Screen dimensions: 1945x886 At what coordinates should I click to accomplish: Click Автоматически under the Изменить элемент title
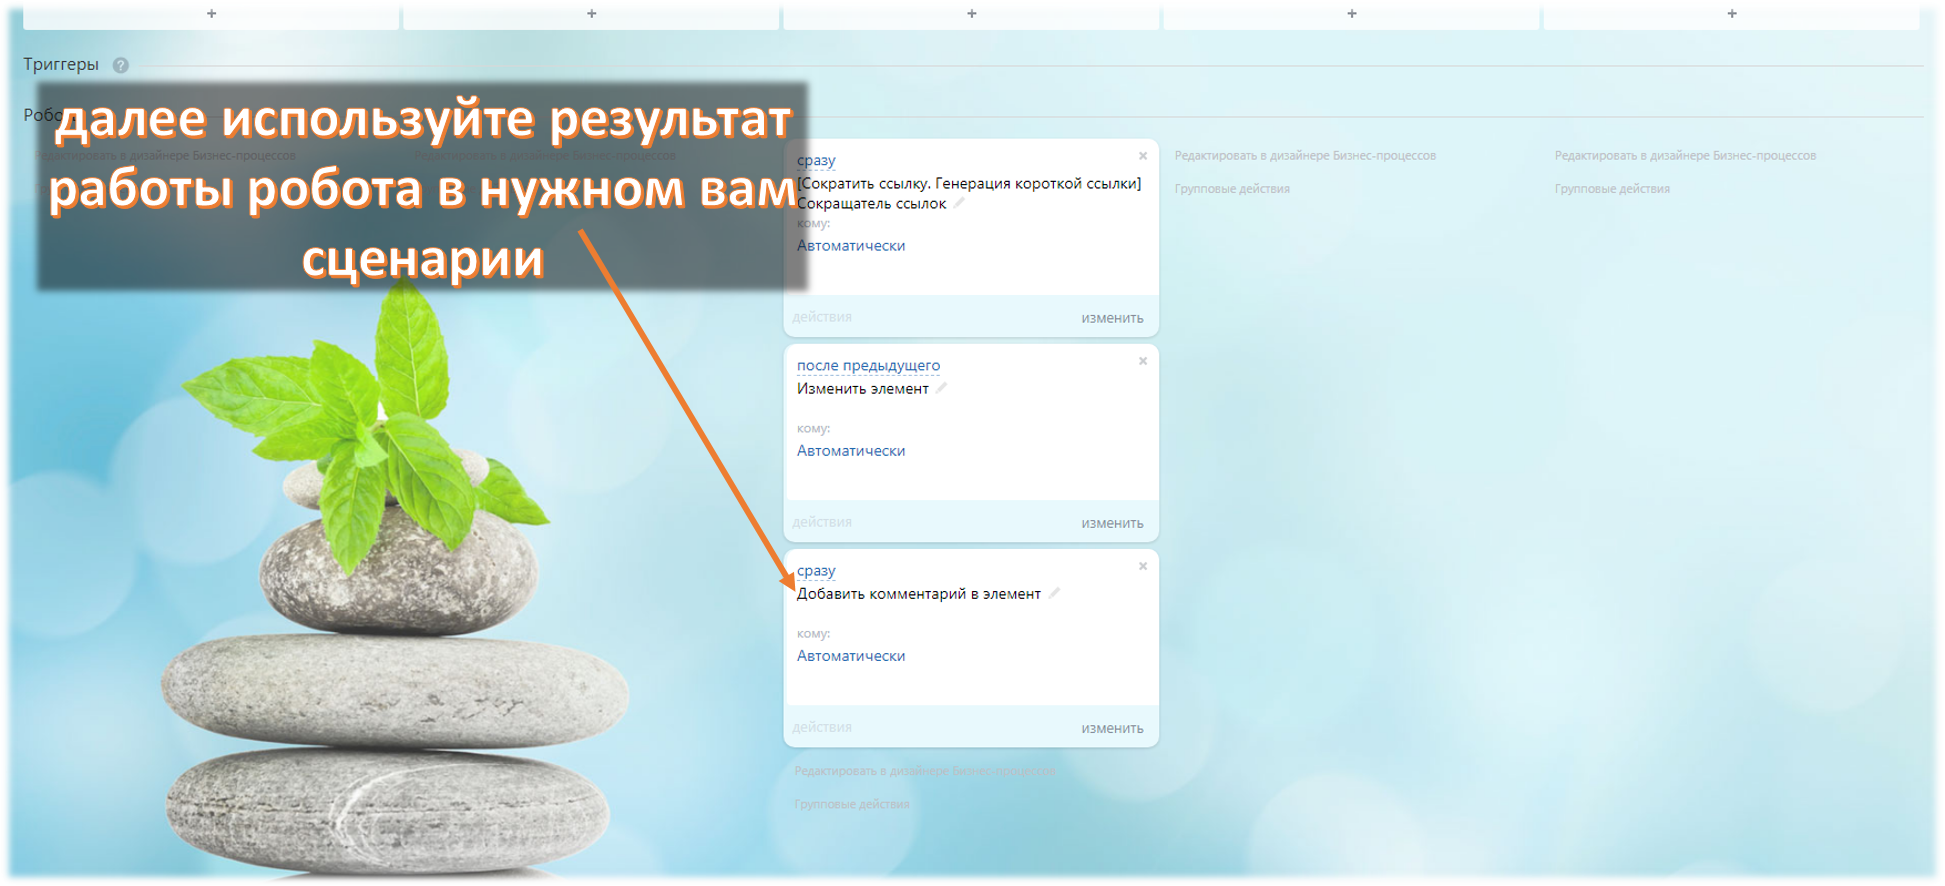tap(851, 450)
